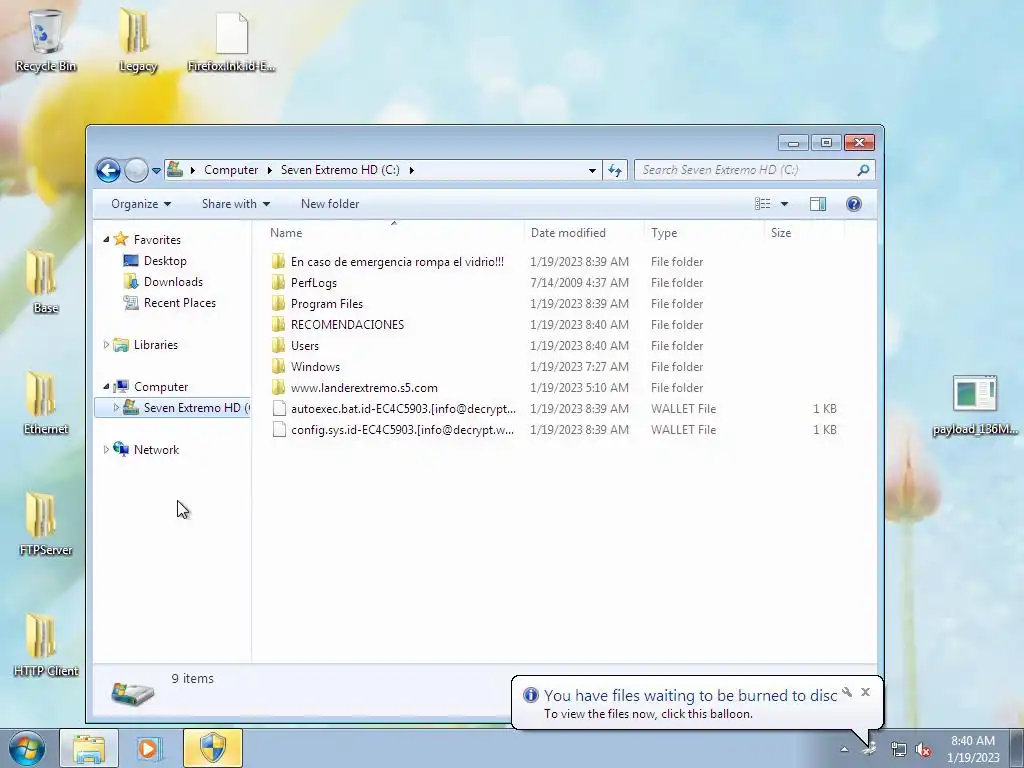Expand the Libraries tree node
The height and width of the screenshot is (768, 1024).
pos(106,345)
